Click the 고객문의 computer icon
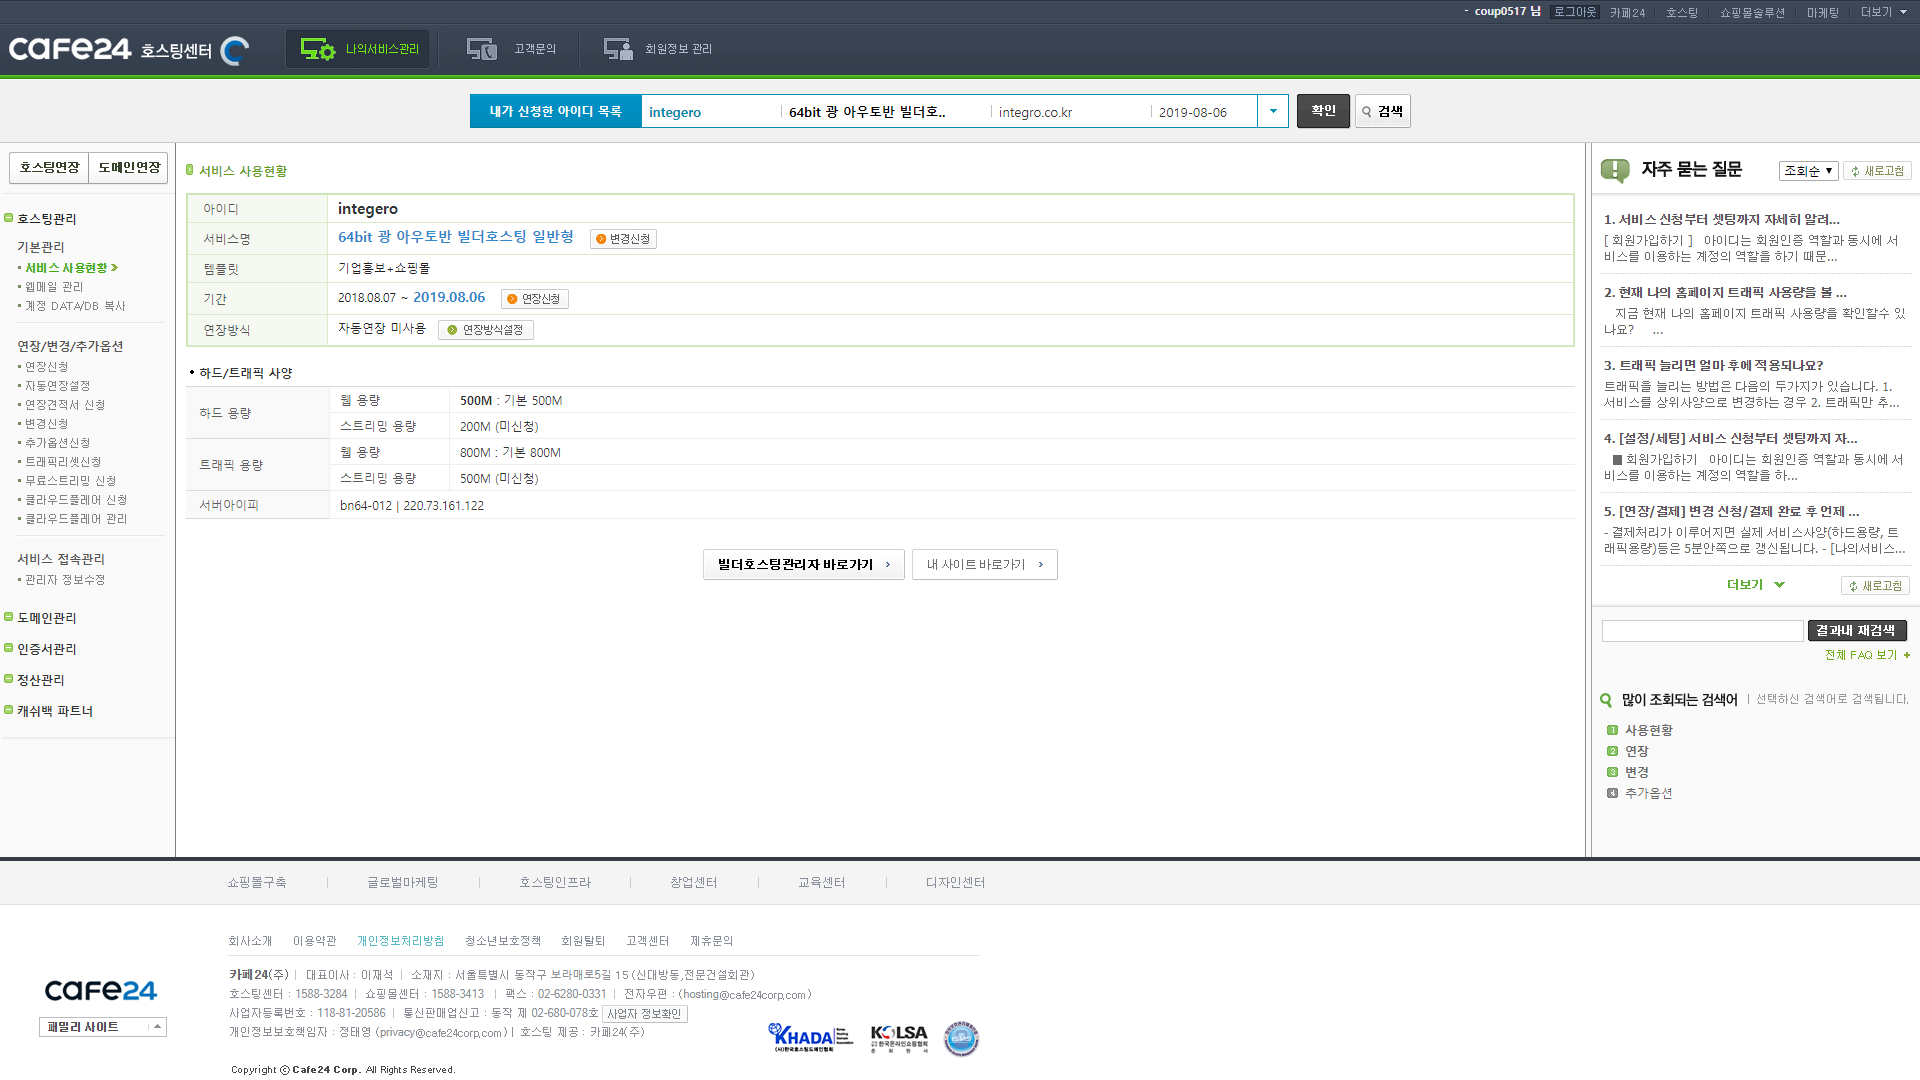This screenshot has height=1080, width=1920. pos(482,49)
